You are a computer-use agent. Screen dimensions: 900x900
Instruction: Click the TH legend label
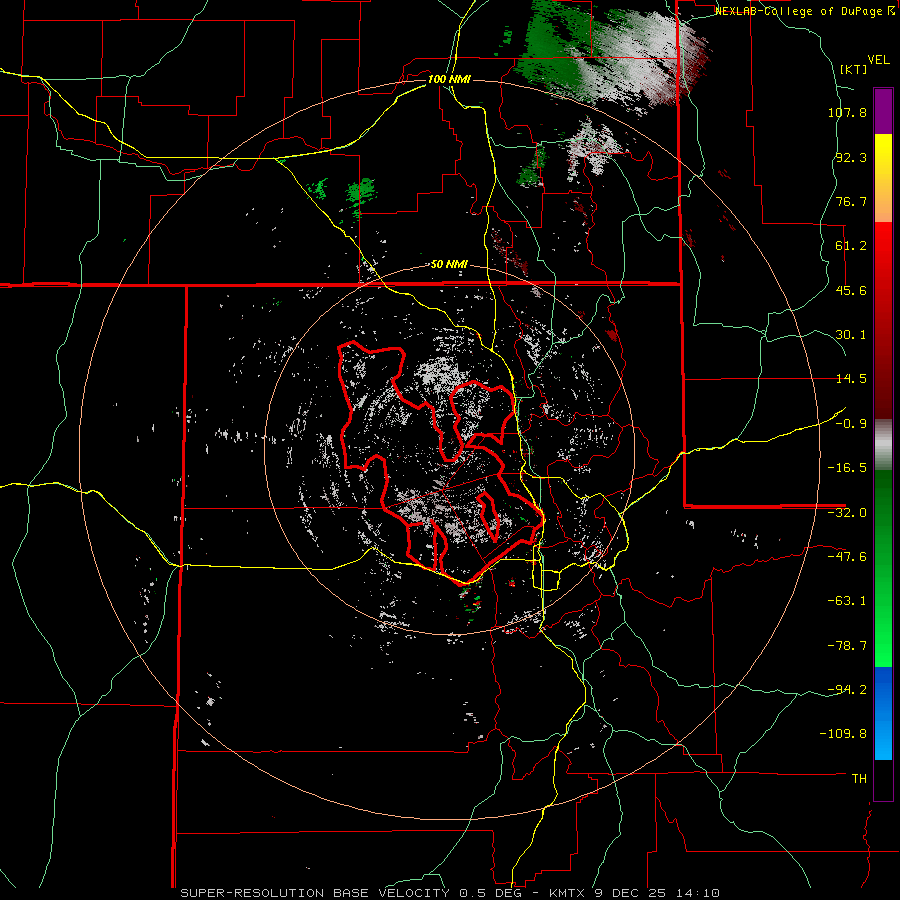coord(859,779)
